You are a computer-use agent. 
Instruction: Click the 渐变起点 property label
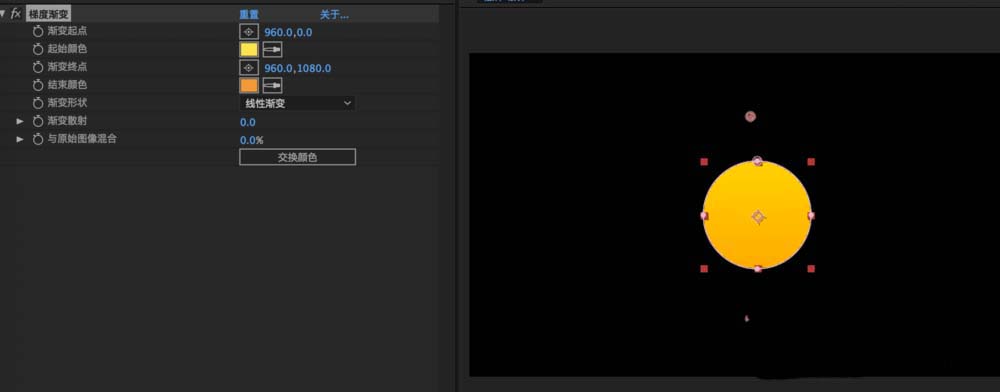pyautogui.click(x=67, y=31)
